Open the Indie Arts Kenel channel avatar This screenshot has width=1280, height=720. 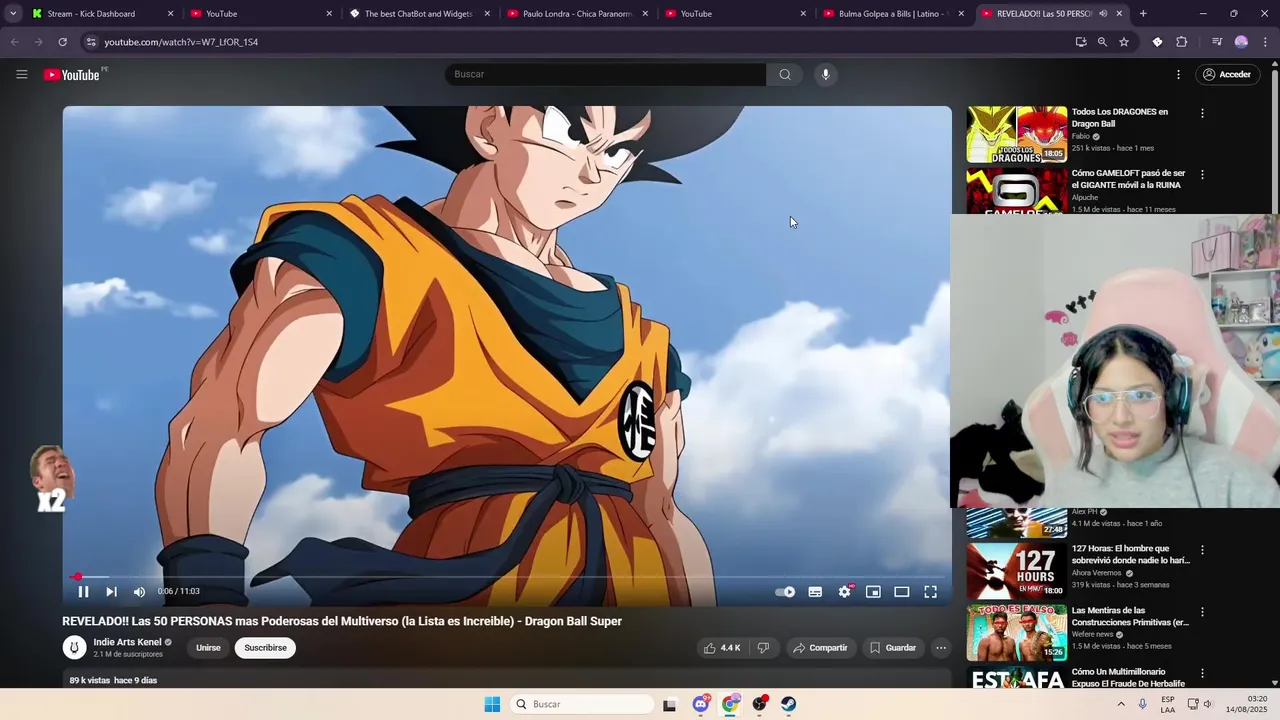tap(74, 648)
